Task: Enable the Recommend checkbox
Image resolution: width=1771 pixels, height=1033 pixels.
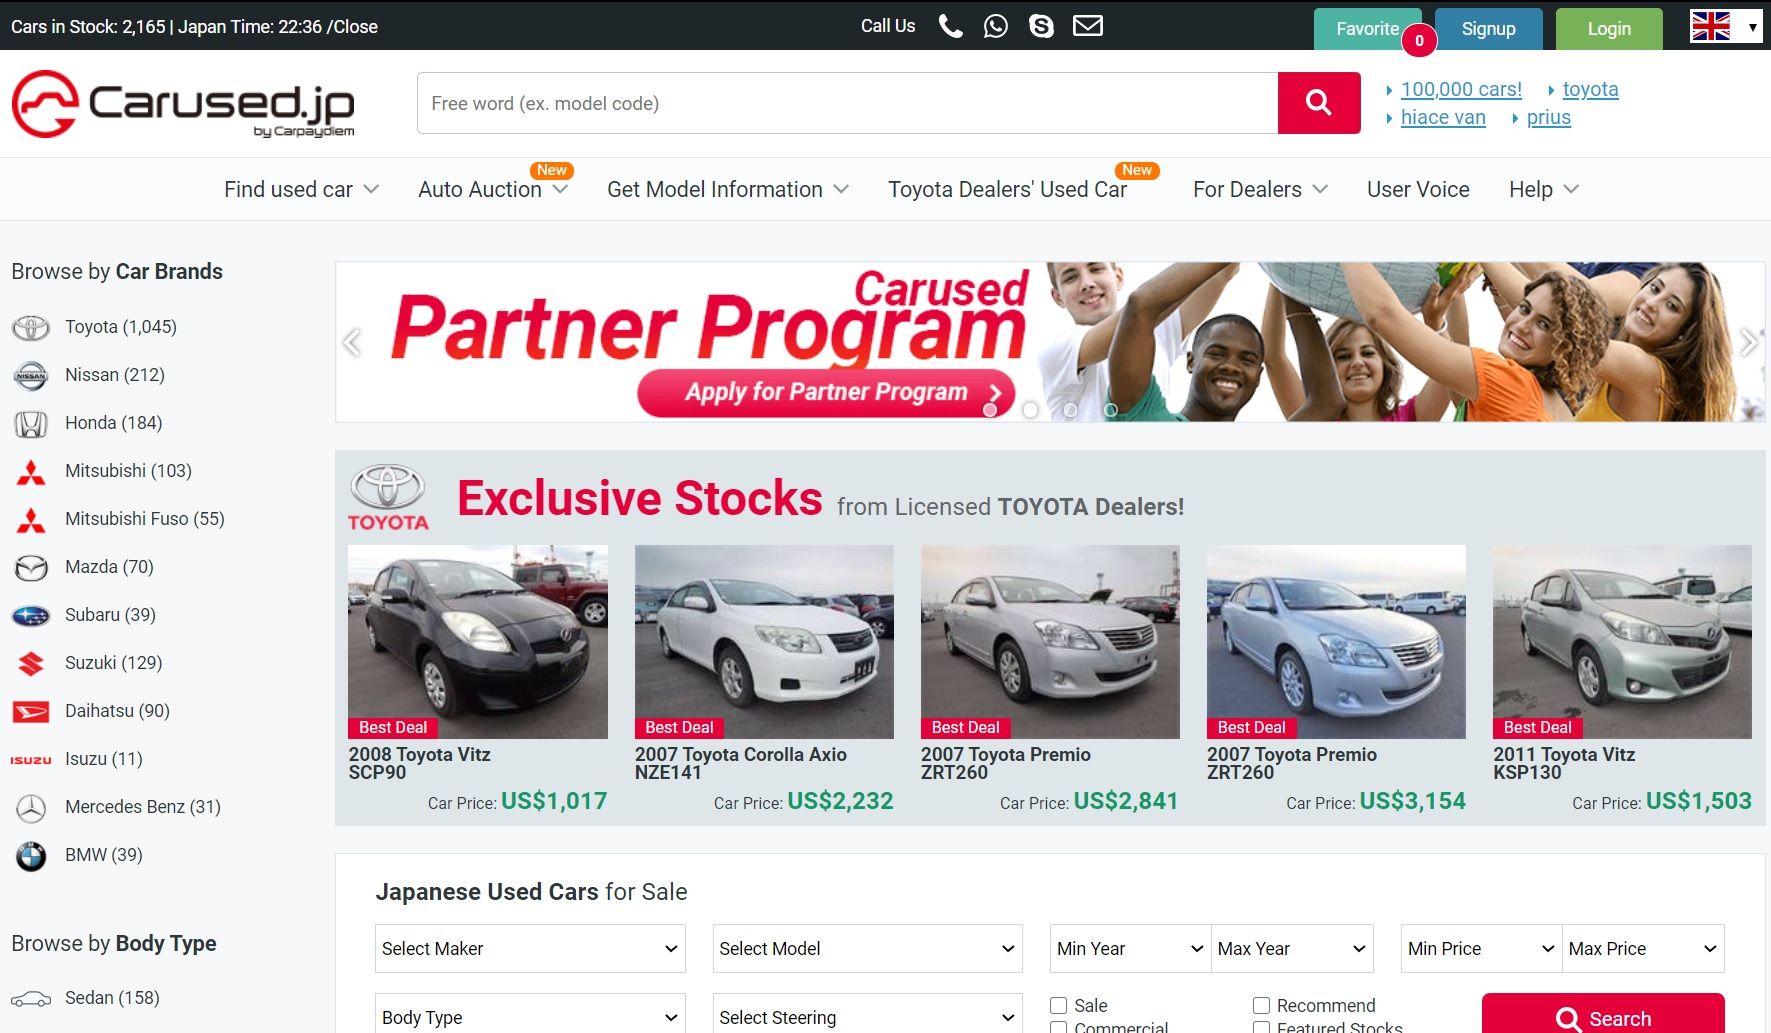Action: coord(1262,1005)
